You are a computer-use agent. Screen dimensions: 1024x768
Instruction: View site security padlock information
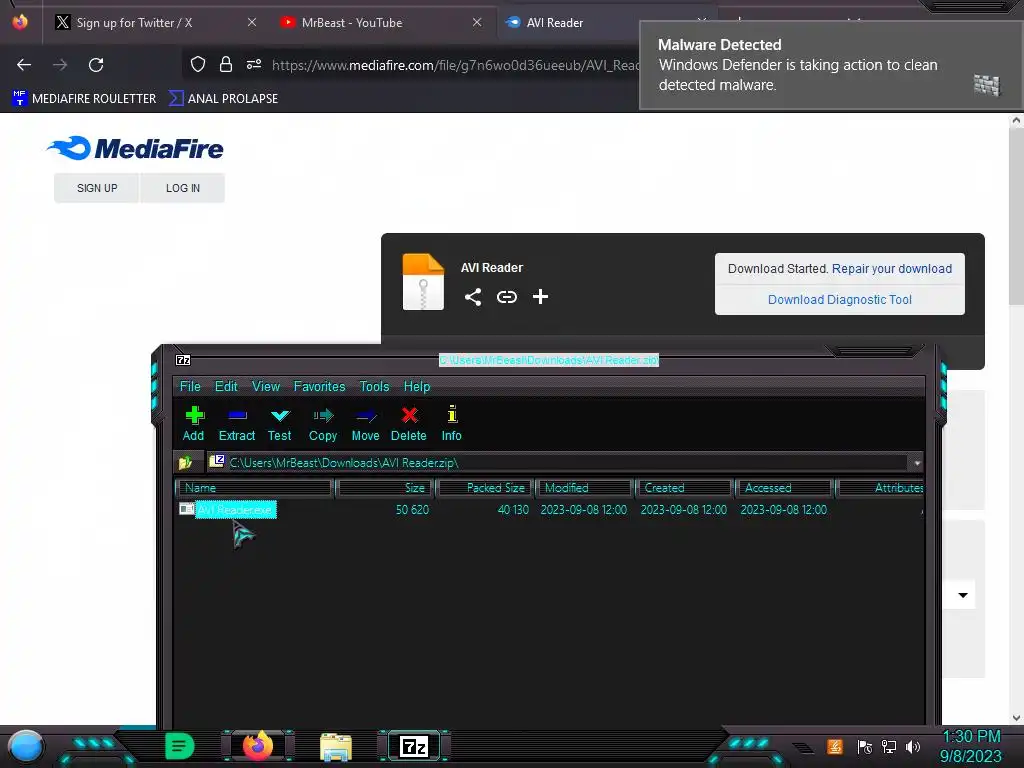(x=226, y=64)
